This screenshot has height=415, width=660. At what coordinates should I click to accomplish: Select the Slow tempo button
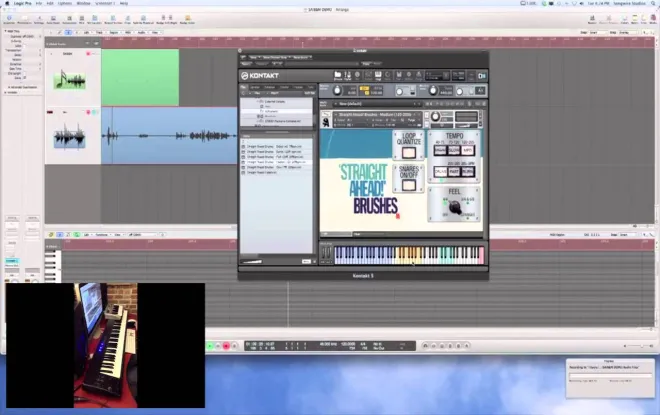tap(454, 150)
